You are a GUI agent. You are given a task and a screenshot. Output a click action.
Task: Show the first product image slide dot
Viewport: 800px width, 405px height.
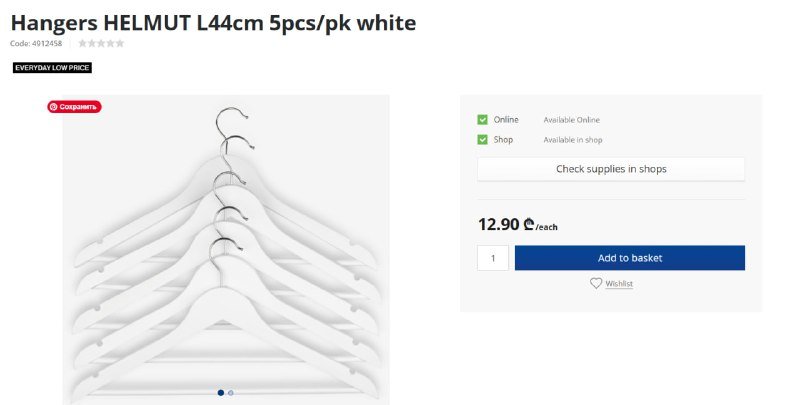221,393
